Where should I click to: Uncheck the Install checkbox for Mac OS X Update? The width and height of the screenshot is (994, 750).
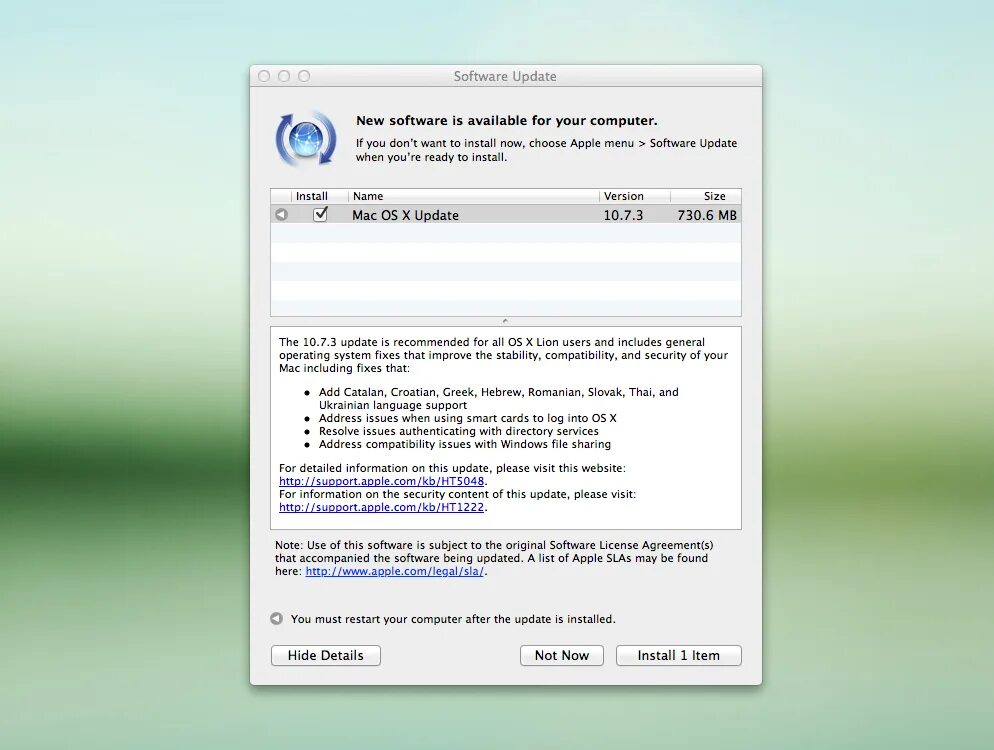point(321,214)
